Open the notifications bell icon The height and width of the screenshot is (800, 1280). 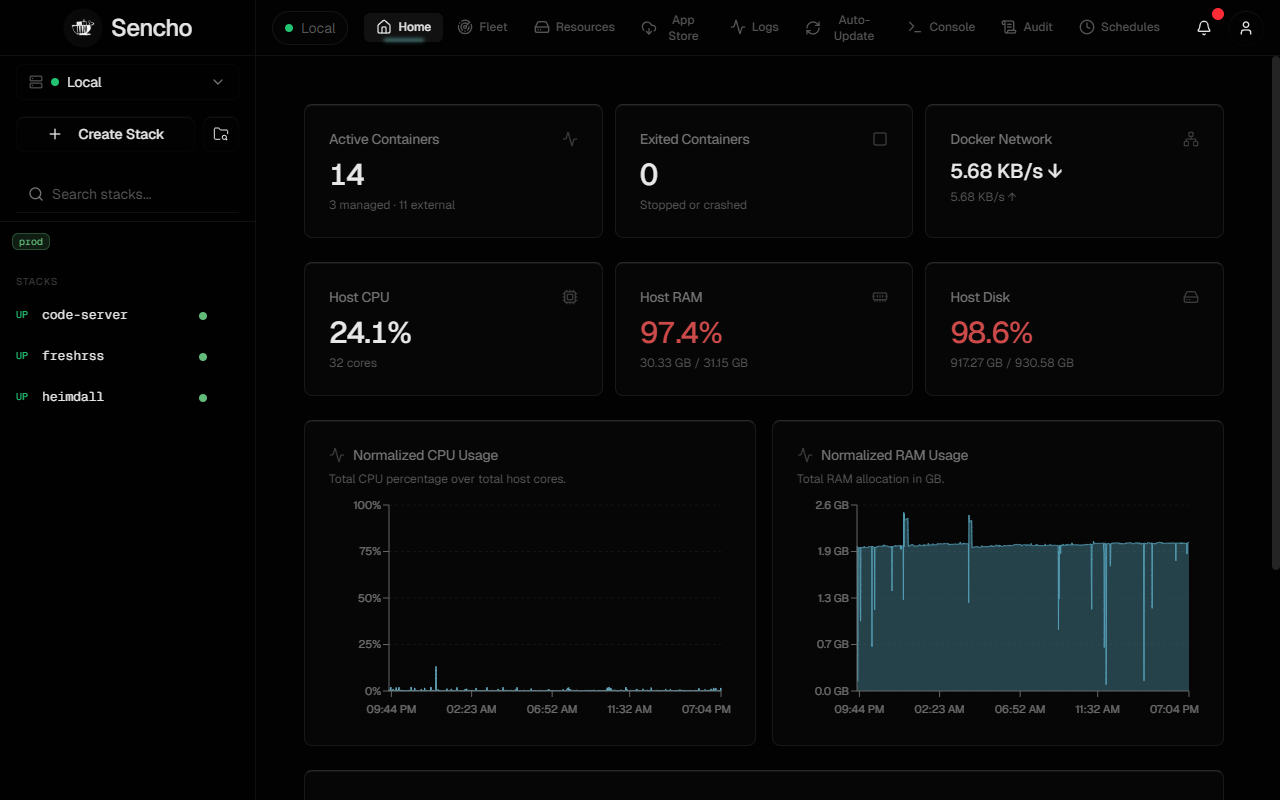(1204, 28)
